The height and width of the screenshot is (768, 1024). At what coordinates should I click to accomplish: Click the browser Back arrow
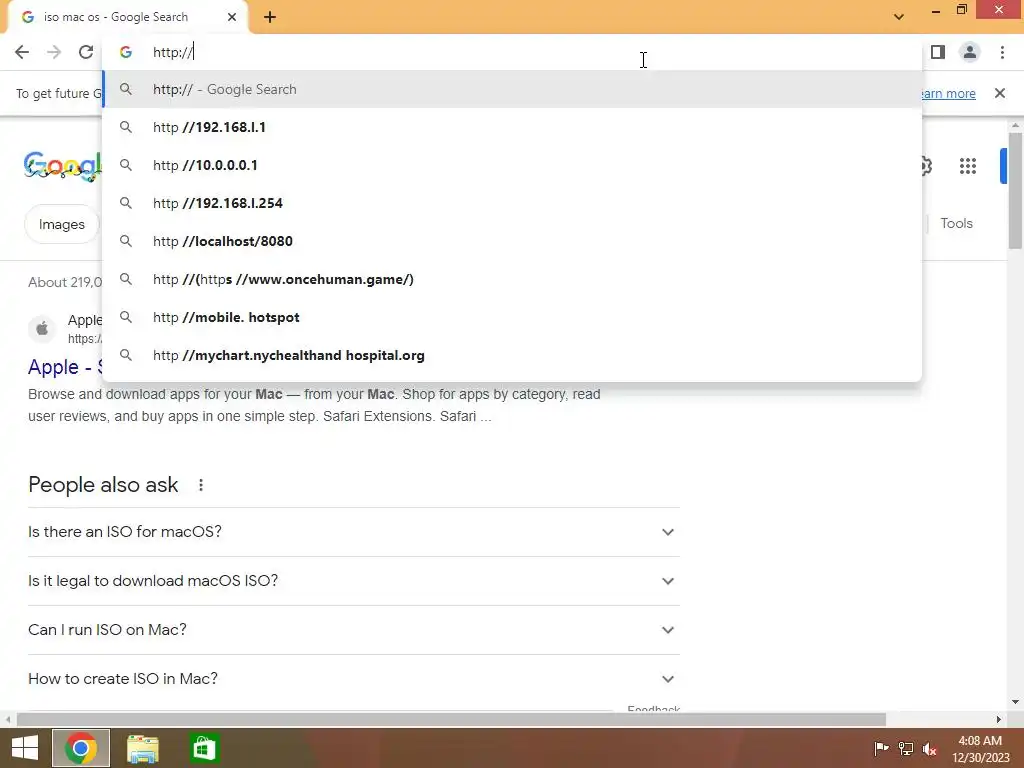22,52
